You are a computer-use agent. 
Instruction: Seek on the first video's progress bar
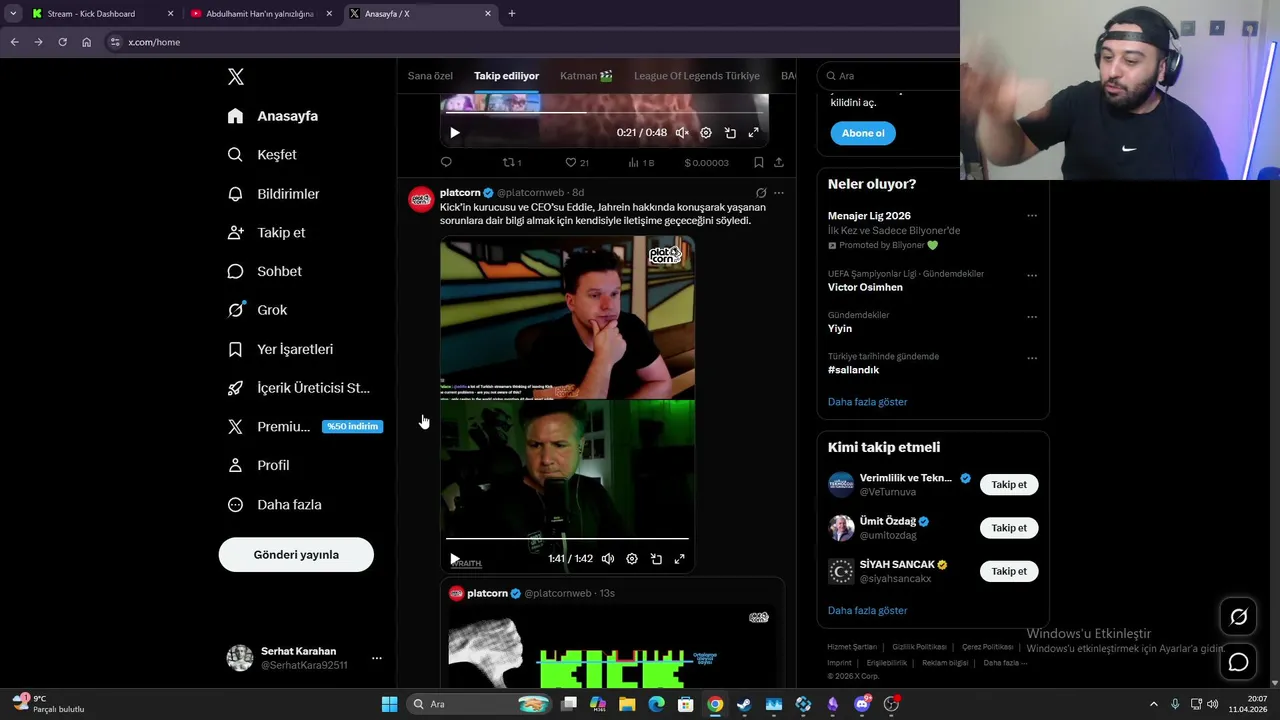(x=604, y=112)
